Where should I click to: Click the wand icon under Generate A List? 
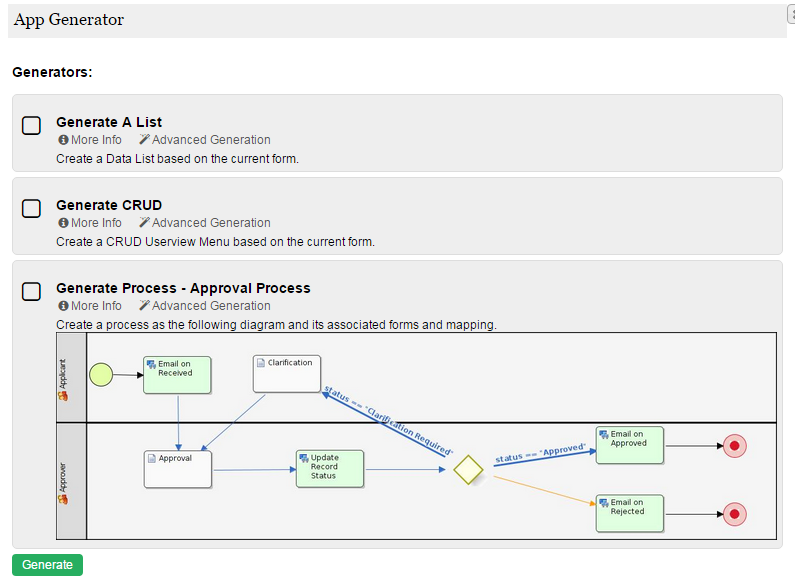(144, 139)
